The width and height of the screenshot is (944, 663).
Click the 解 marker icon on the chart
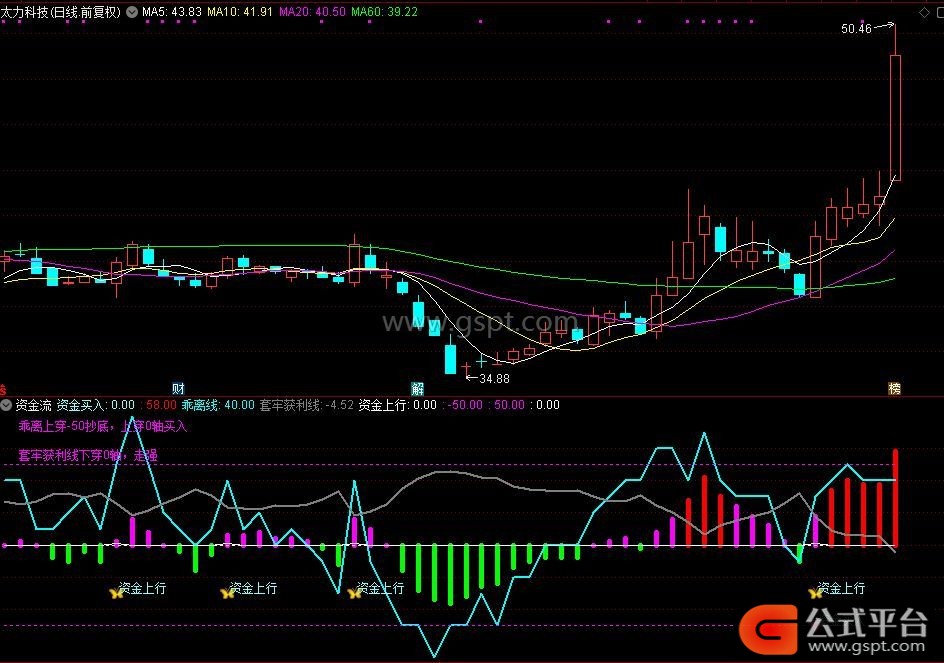(x=417, y=388)
